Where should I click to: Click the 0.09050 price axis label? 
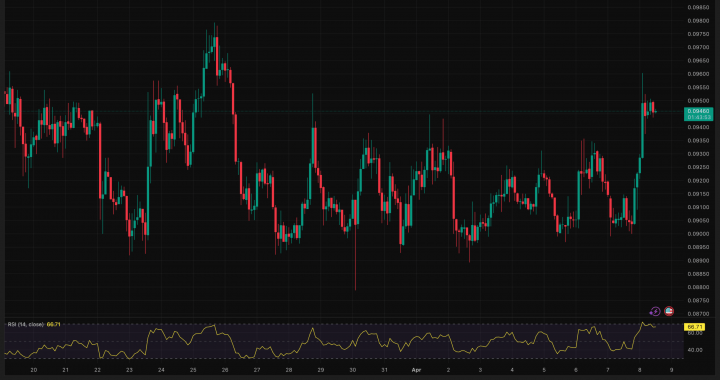[x=698, y=220]
